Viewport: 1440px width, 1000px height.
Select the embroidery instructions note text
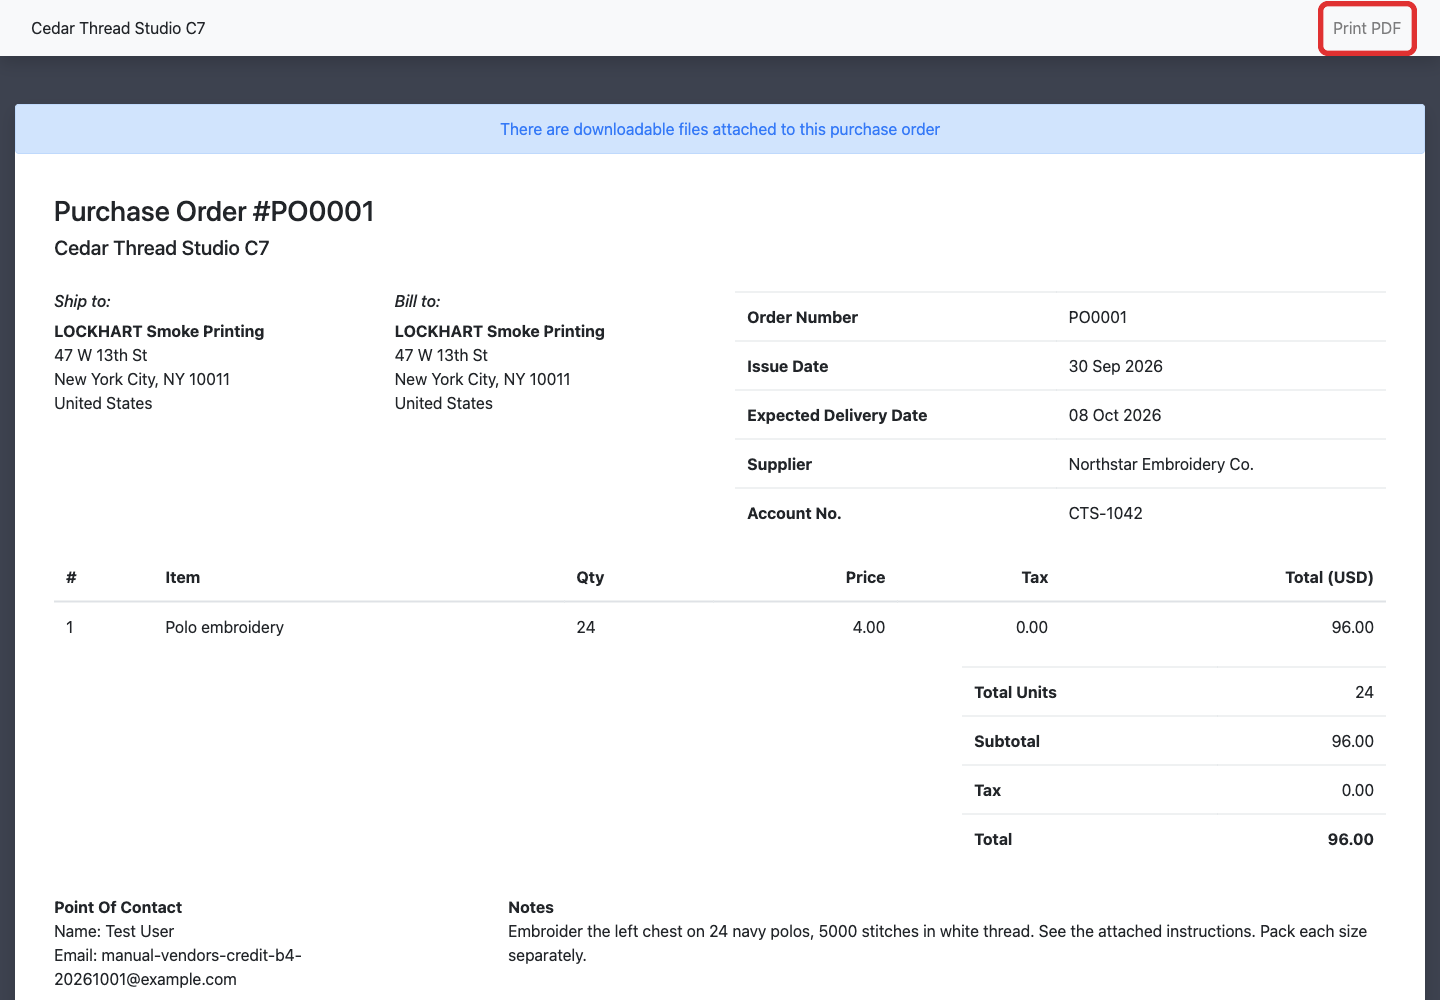pyautogui.click(x=937, y=943)
